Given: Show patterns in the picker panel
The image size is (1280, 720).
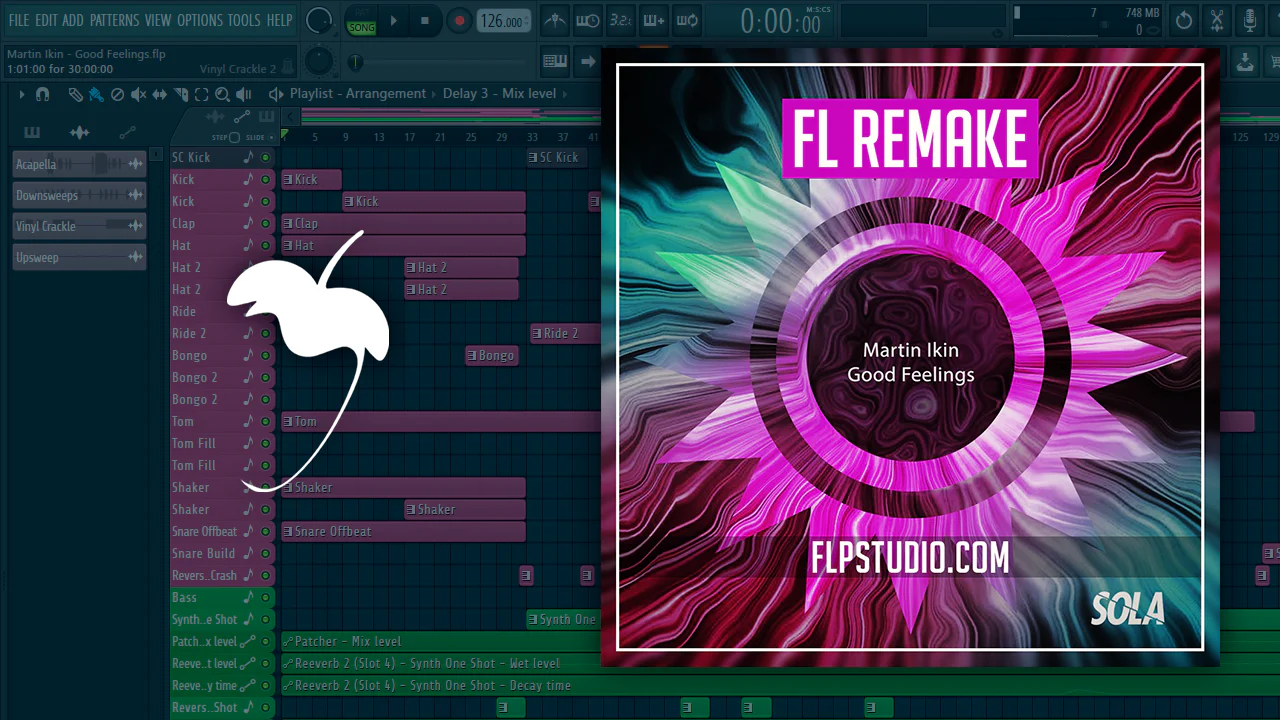Looking at the screenshot, I should point(32,132).
